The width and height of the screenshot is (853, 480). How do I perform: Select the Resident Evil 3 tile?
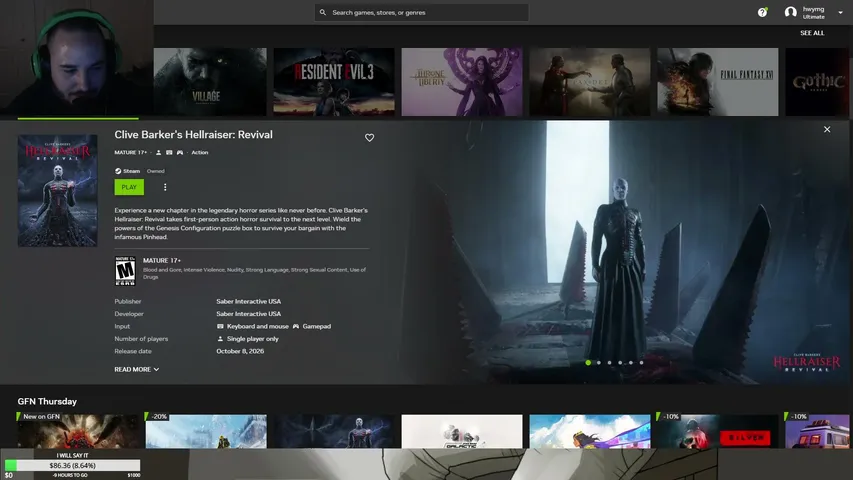tap(334, 82)
